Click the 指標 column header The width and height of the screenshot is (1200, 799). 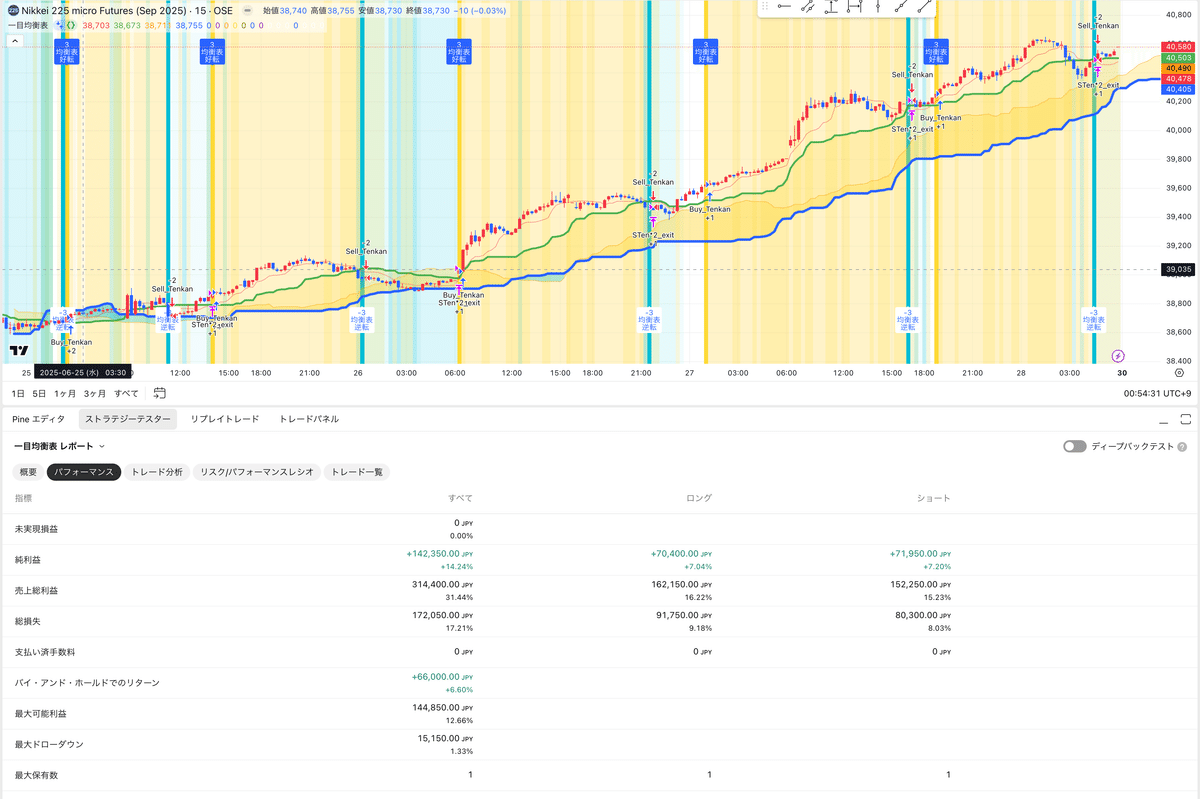[x=23, y=497]
